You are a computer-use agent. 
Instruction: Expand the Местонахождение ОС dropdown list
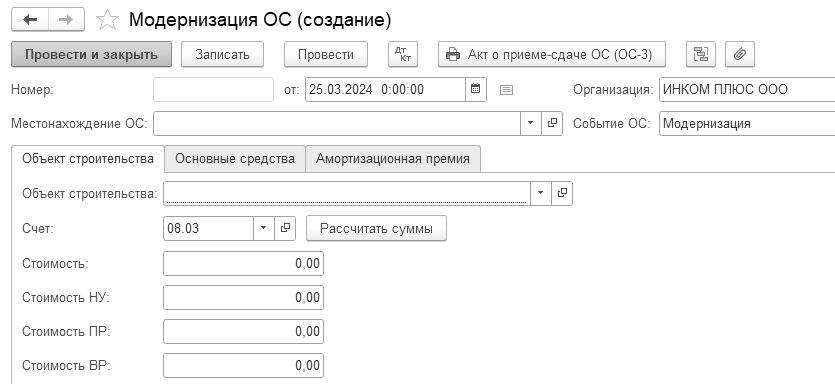[x=530, y=124]
